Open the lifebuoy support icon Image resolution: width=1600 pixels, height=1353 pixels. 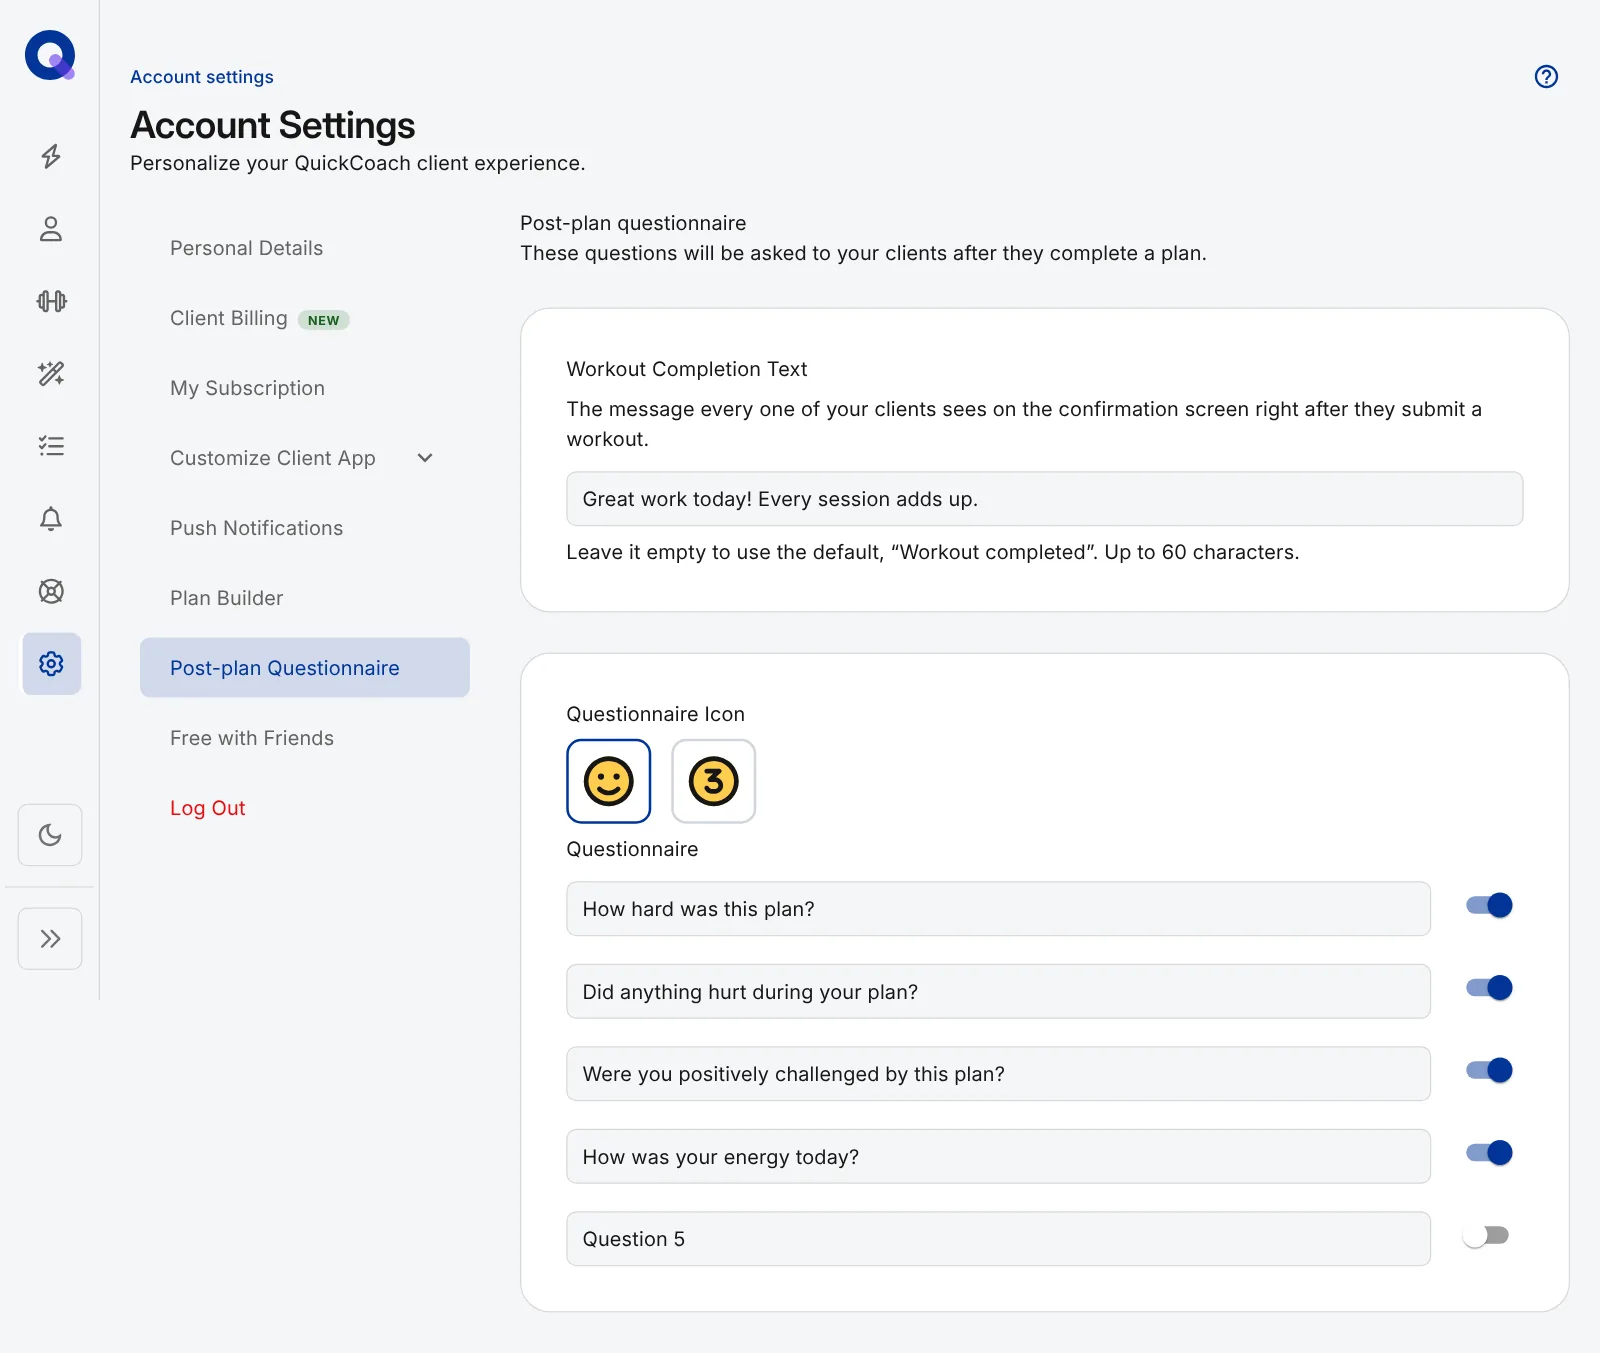point(51,591)
